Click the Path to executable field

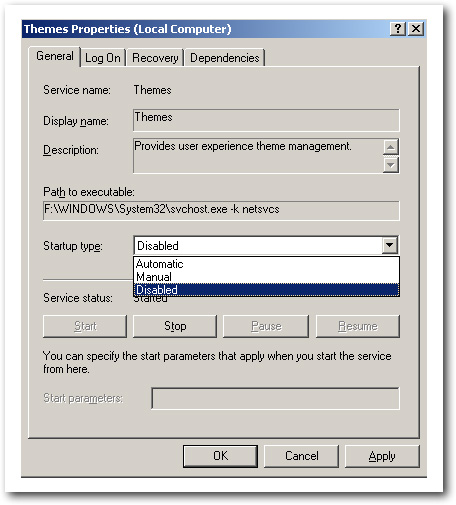[x=221, y=210]
